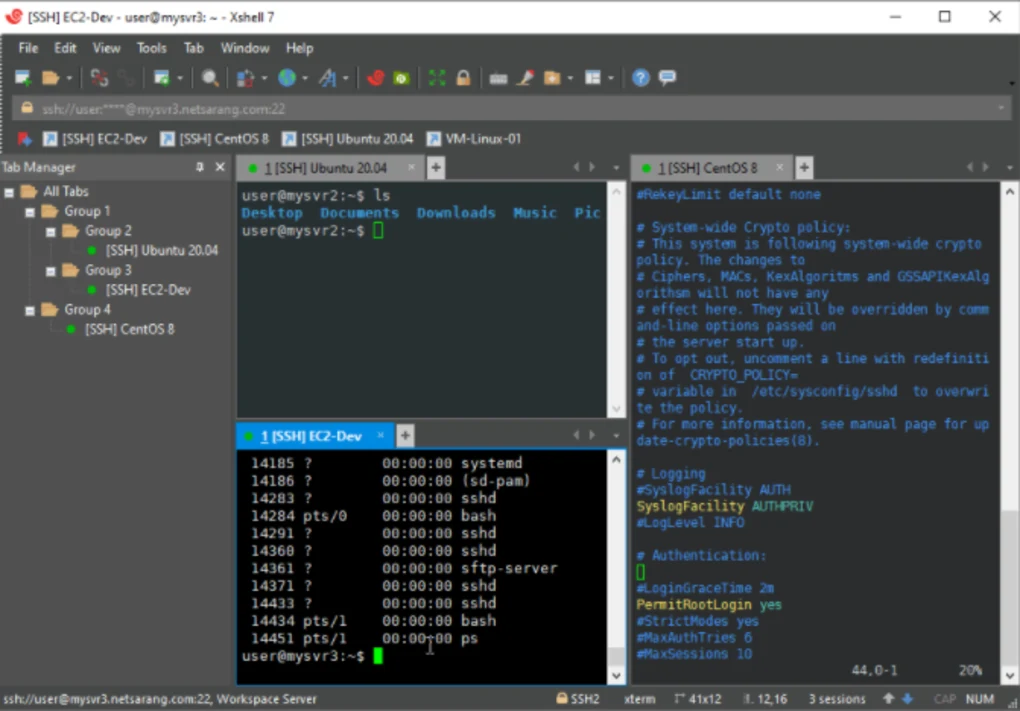Click the Find magnifier icon in toolbar
1020x711 pixels.
click(210, 78)
